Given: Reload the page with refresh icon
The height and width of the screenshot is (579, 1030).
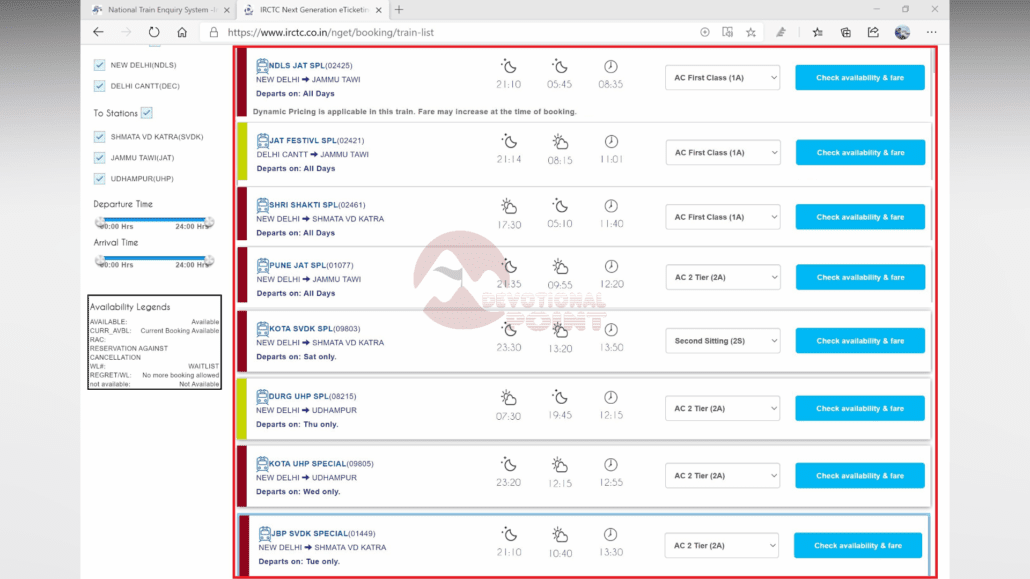Looking at the screenshot, I should tap(154, 32).
